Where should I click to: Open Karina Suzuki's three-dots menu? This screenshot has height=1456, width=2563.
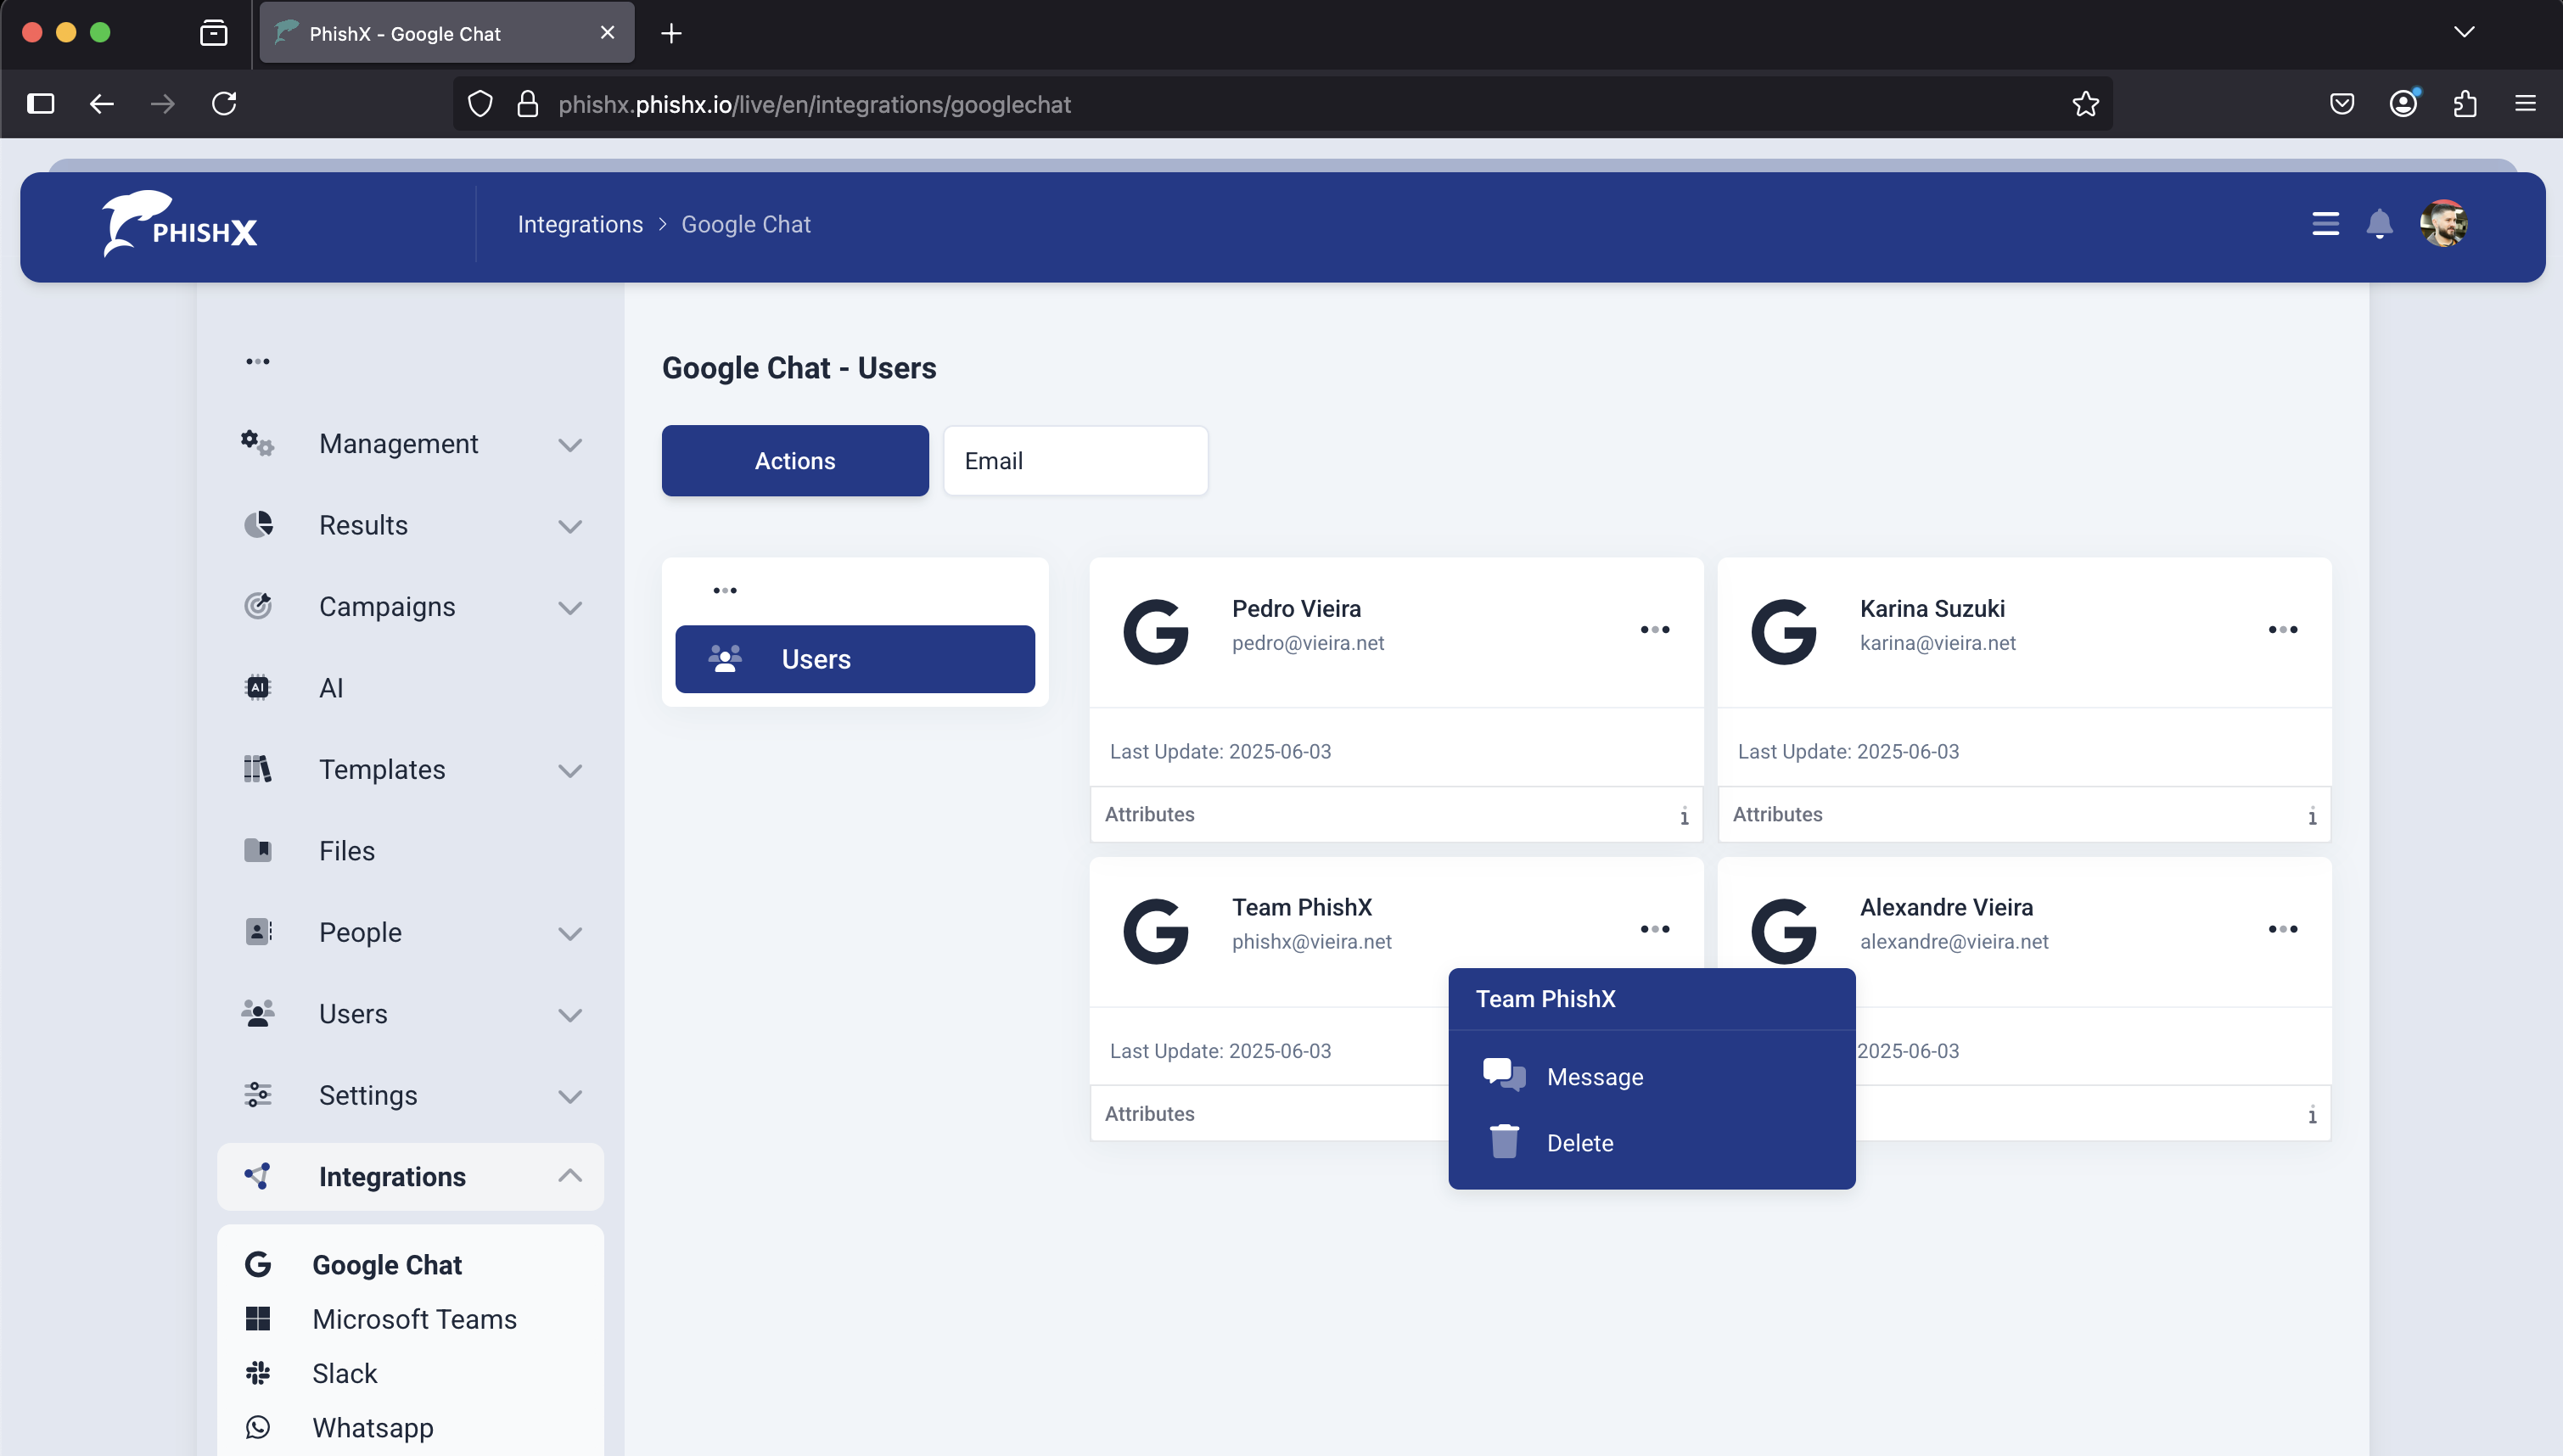coord(2283,630)
